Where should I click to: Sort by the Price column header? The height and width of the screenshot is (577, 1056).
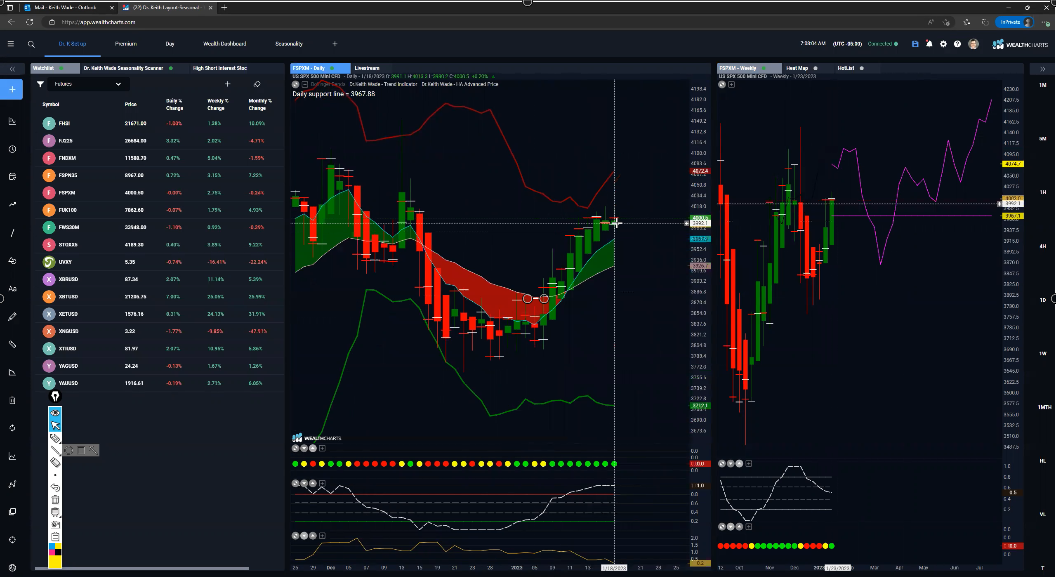(131, 104)
